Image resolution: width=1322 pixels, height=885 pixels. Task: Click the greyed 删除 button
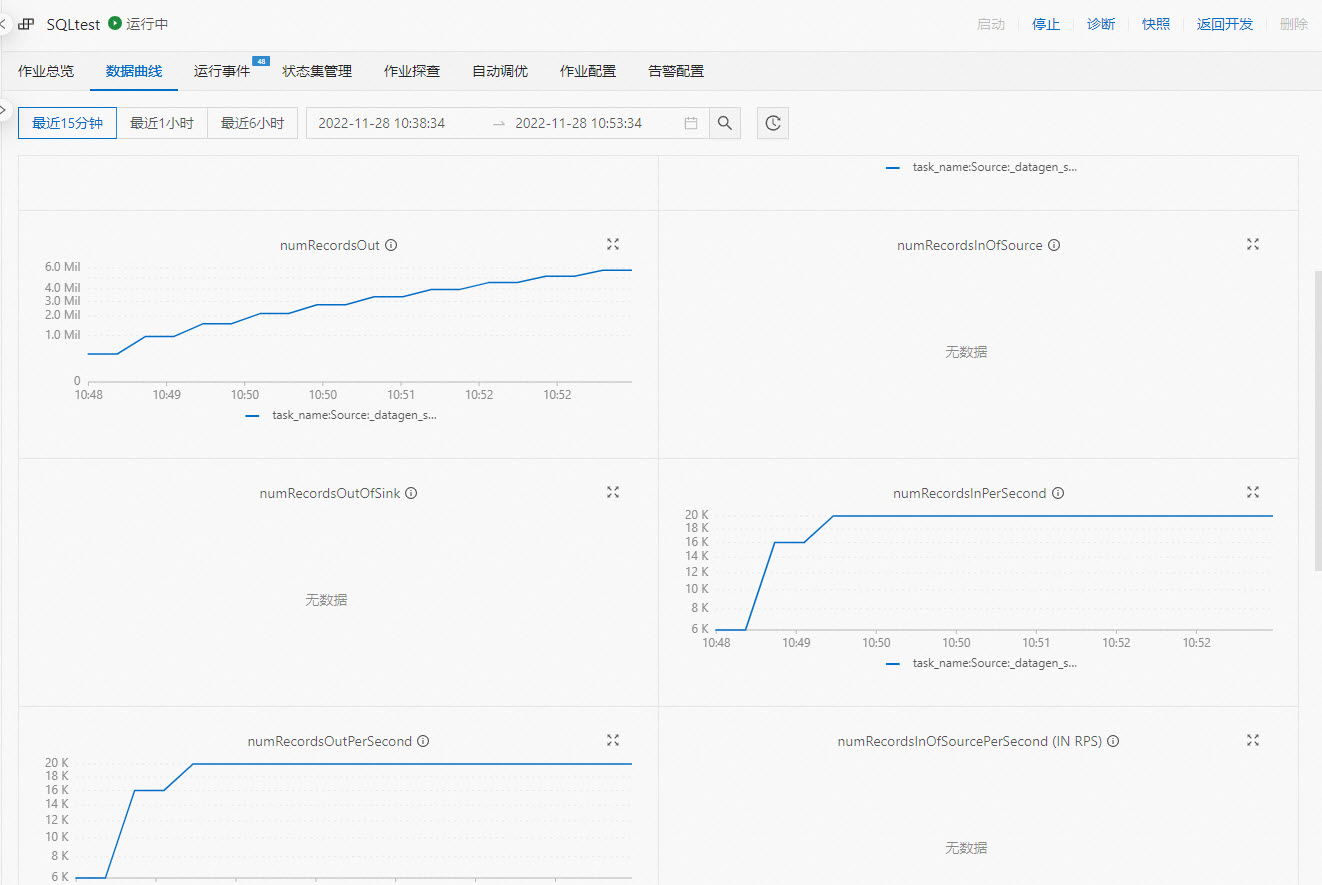point(1294,24)
